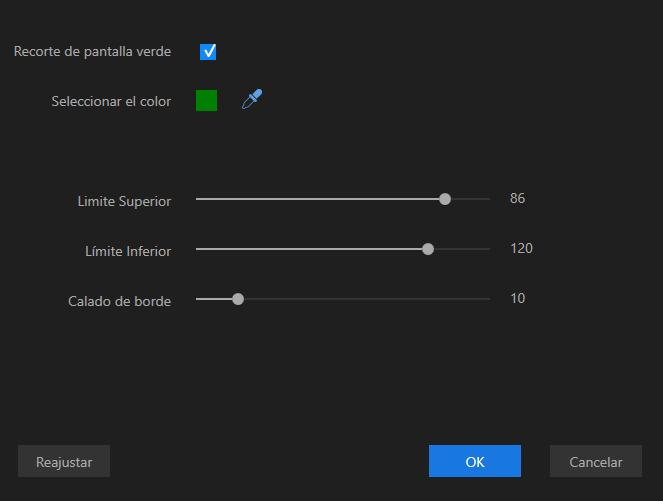Click the Recorte de pantalla verde label
663x501 pixels.
point(93,52)
